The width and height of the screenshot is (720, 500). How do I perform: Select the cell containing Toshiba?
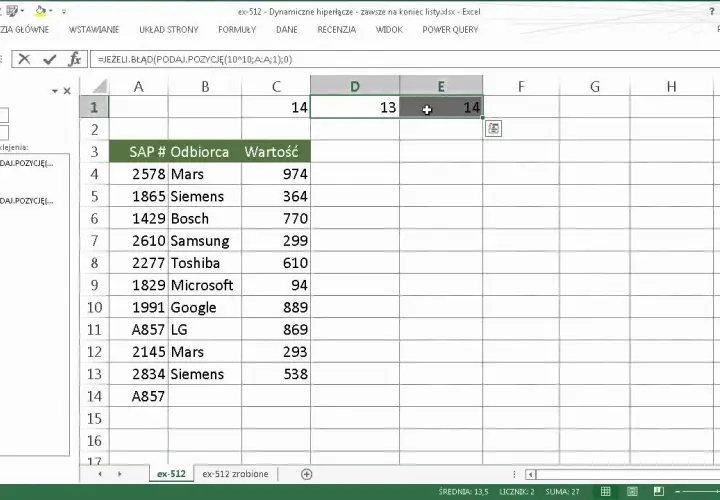pos(205,263)
